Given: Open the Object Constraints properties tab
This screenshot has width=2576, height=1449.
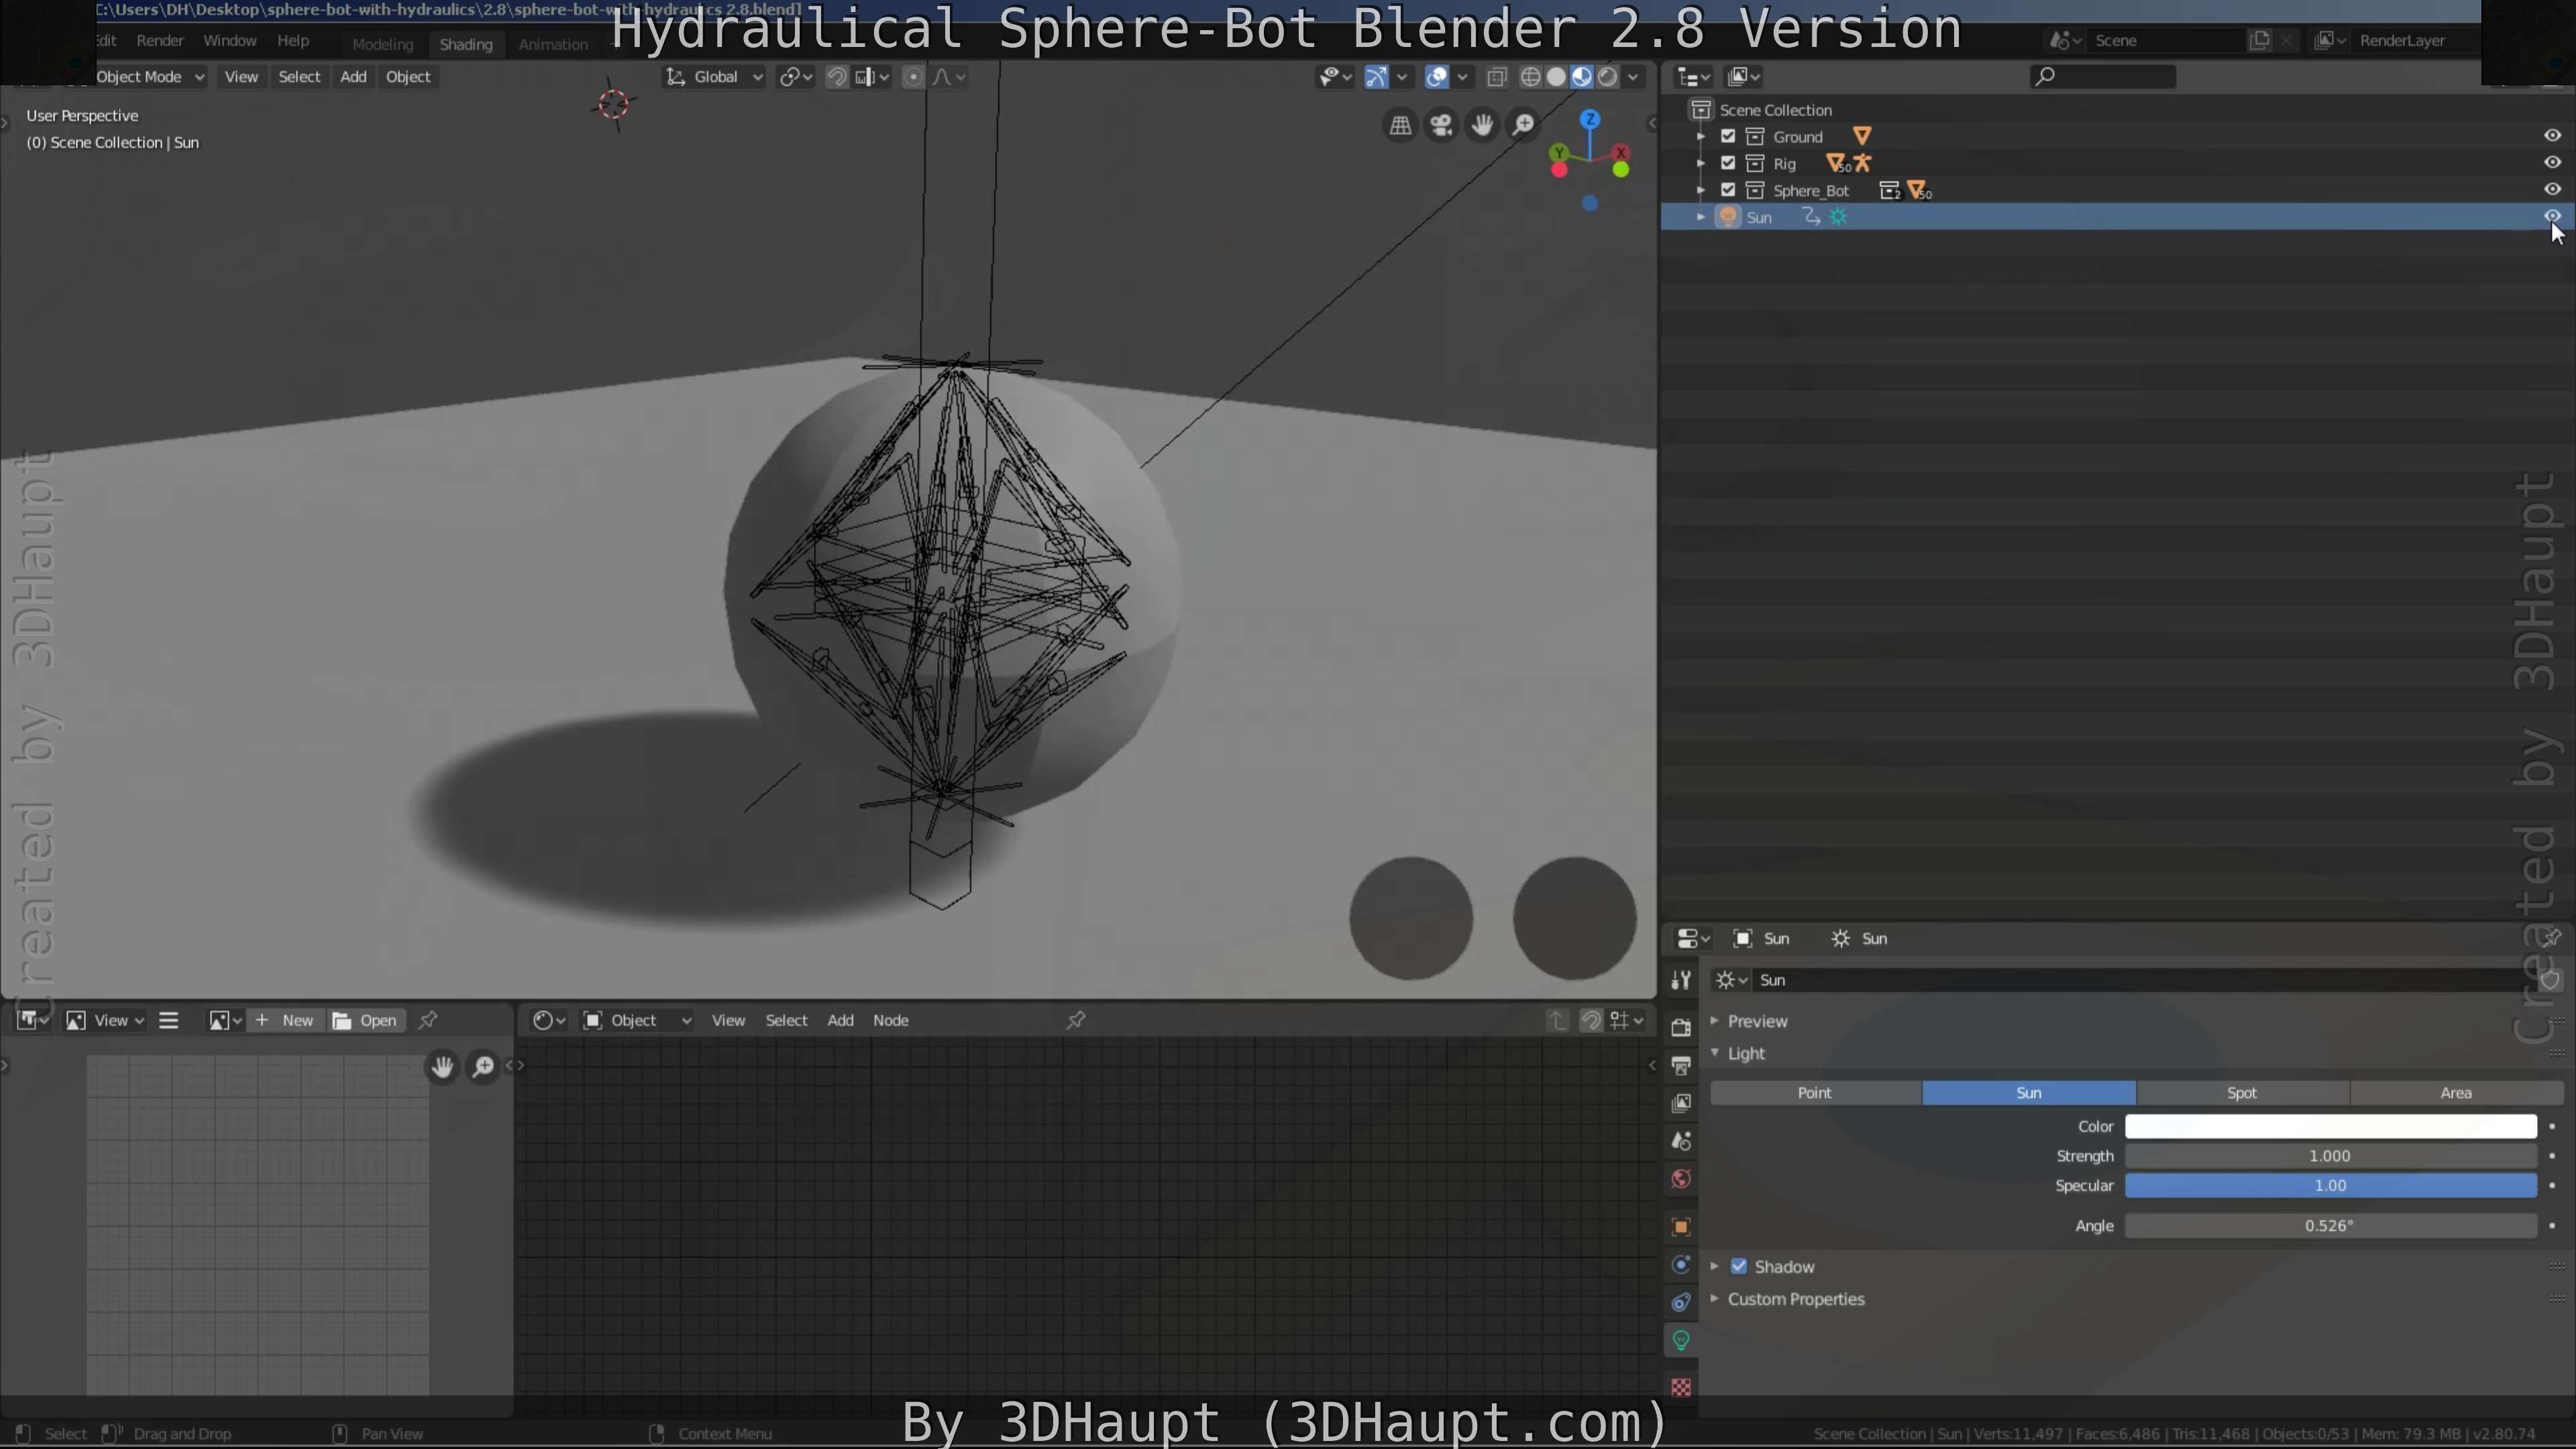Looking at the screenshot, I should (x=1681, y=1303).
